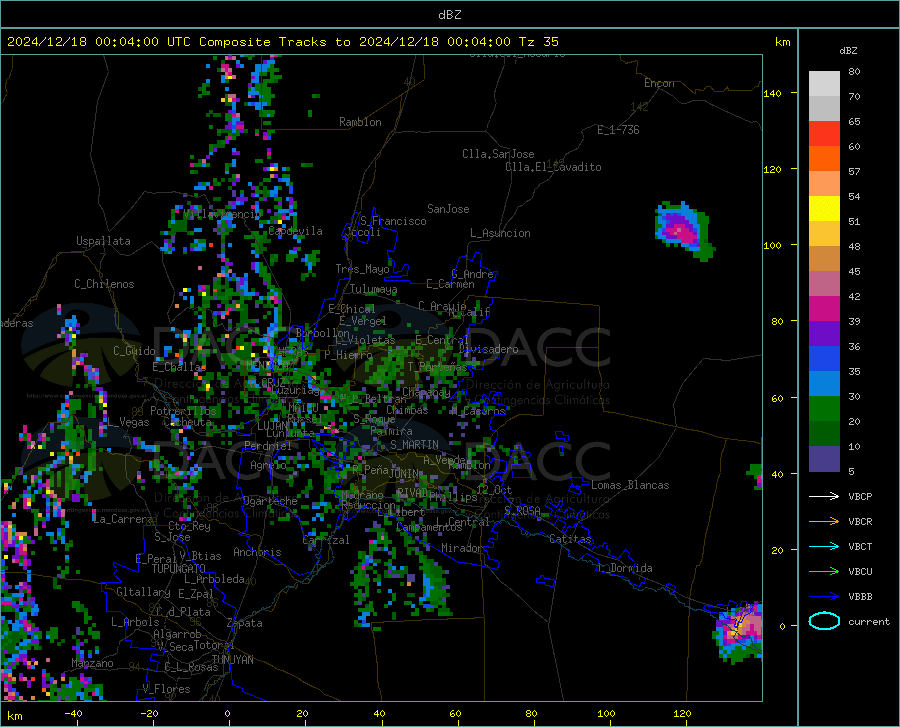900x727 pixels.
Task: Click the 'Catitas' map label
Action: pos(570,539)
